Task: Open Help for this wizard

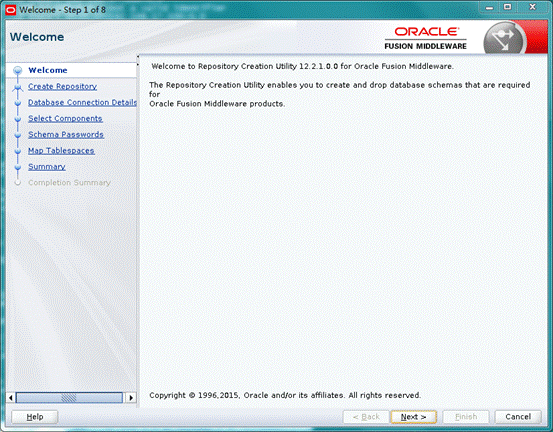Action: (35, 417)
